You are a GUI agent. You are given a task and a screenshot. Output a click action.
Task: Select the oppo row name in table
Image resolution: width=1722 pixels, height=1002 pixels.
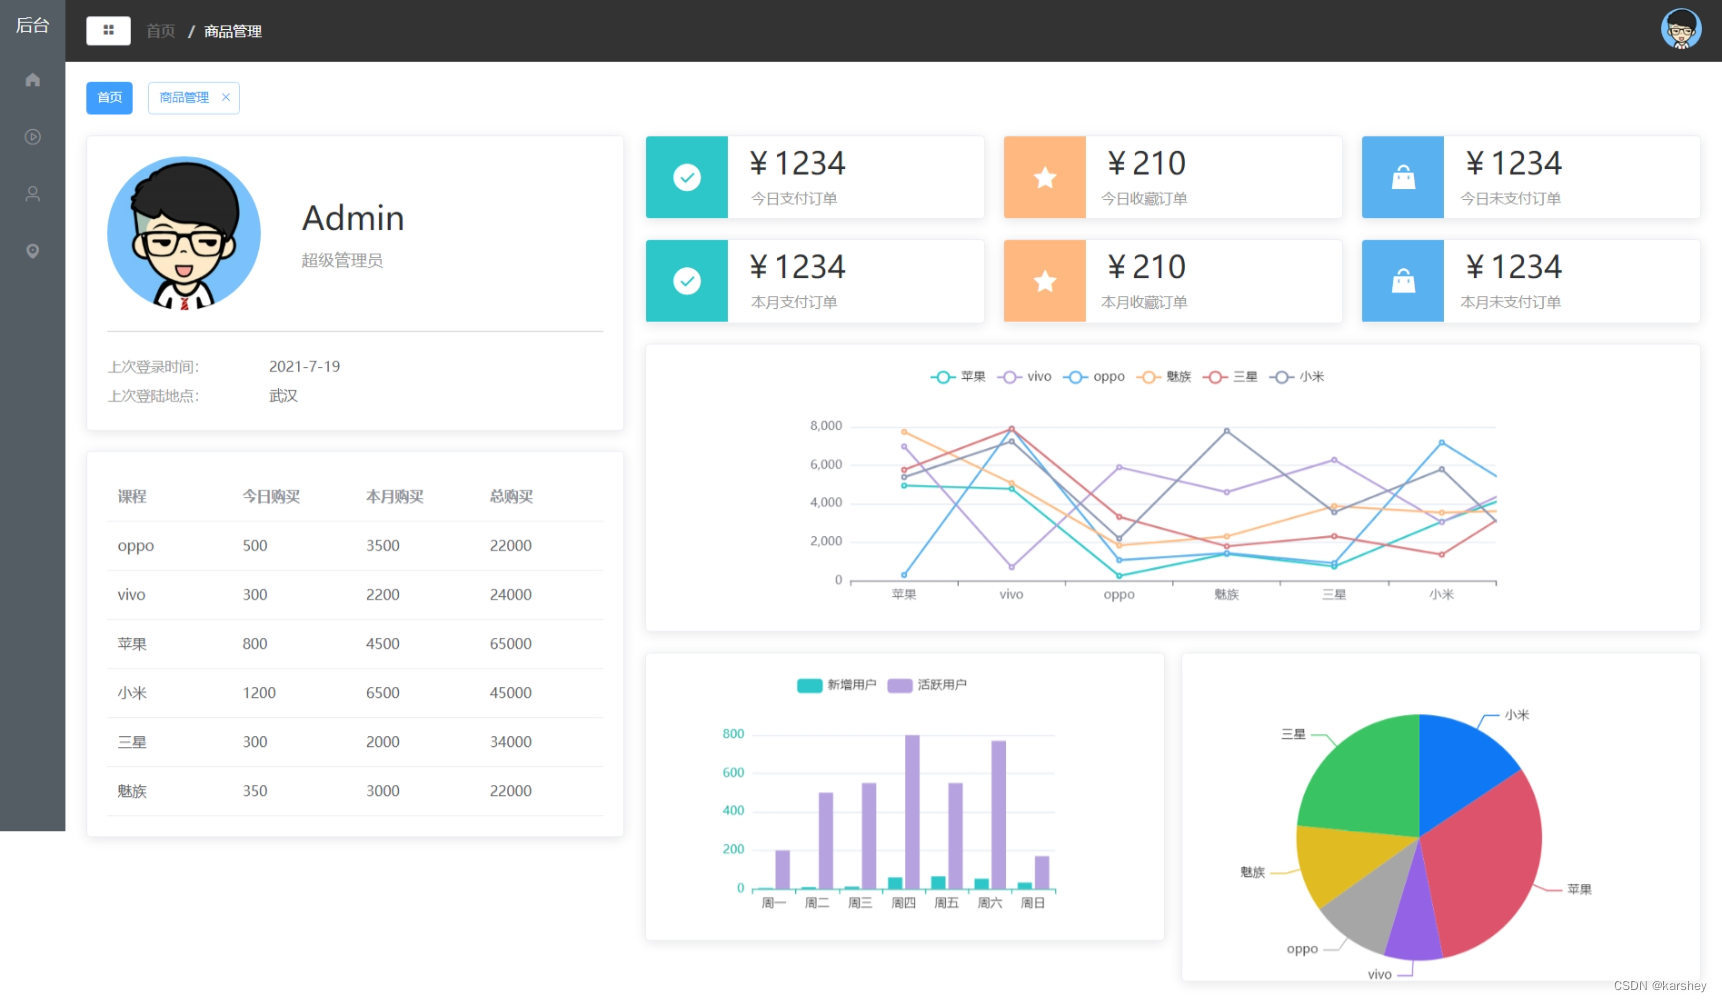(136, 546)
